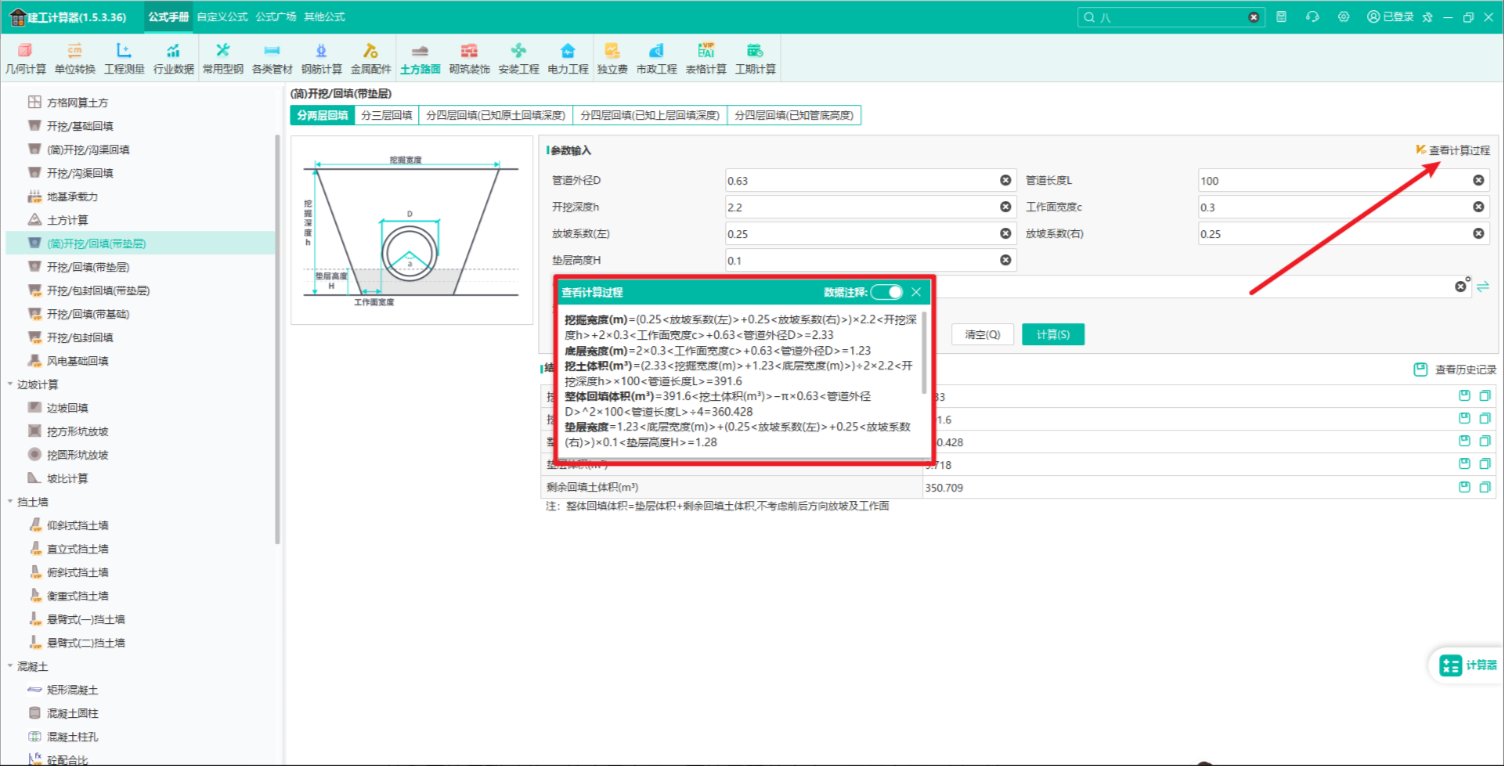Collapse the 混凝土 tree group
The width and height of the screenshot is (1504, 766).
pos(11,666)
